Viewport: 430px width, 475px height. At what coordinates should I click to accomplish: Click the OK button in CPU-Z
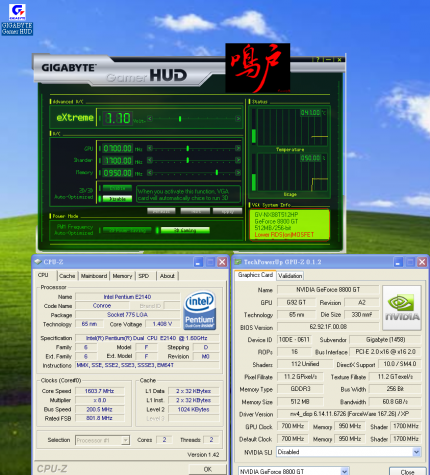(208, 469)
